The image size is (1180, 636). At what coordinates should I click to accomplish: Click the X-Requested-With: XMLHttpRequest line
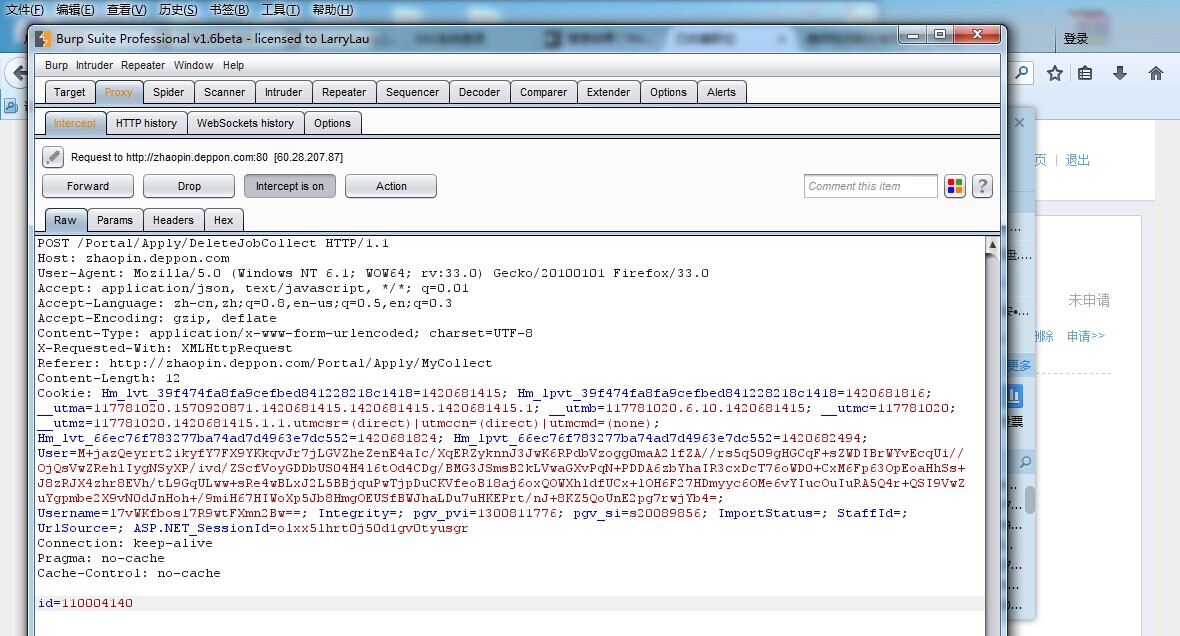click(x=165, y=348)
